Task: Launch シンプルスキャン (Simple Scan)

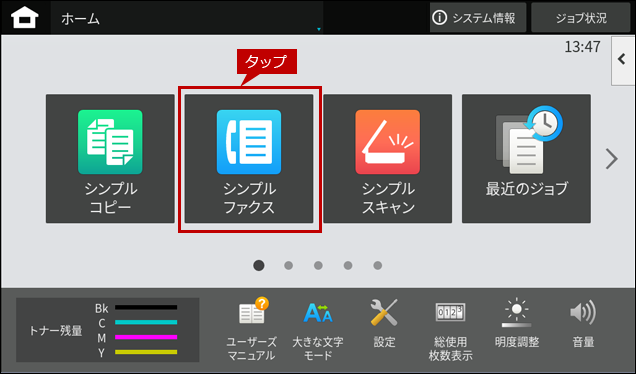Action: 387,159
